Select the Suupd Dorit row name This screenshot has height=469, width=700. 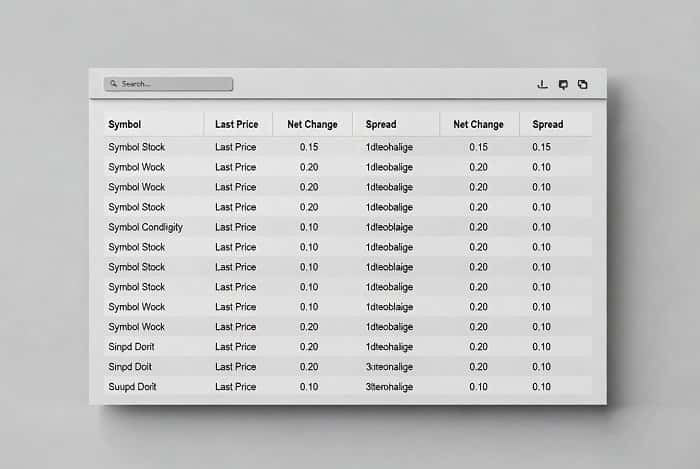132,387
